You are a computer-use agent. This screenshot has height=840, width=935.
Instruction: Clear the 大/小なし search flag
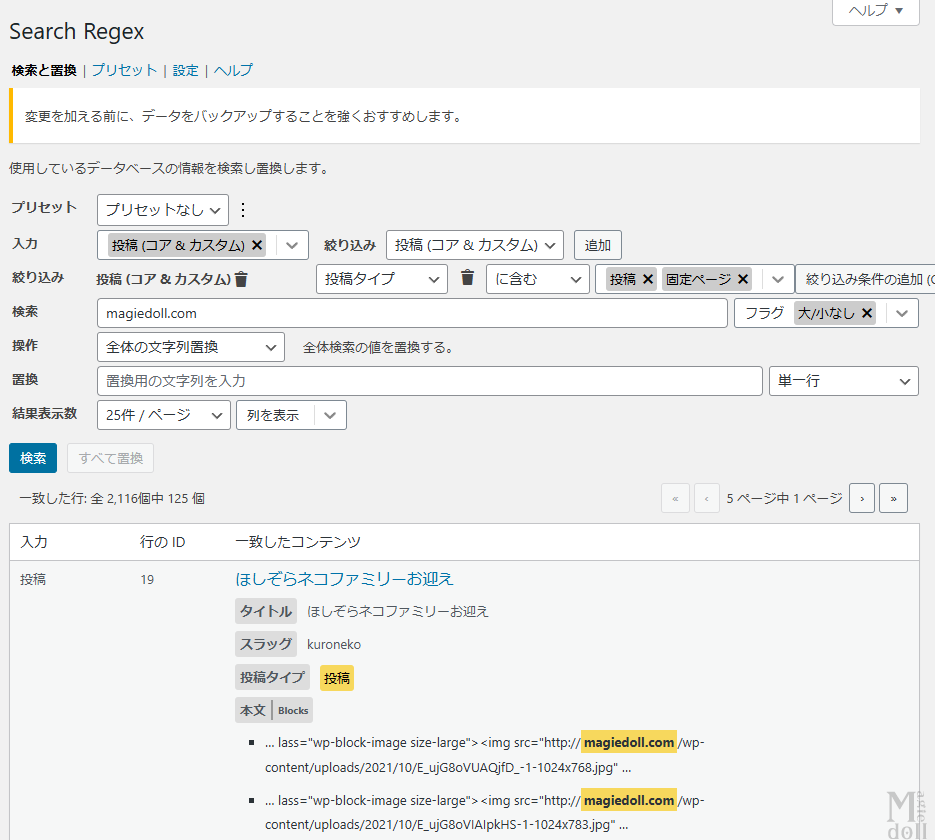866,312
